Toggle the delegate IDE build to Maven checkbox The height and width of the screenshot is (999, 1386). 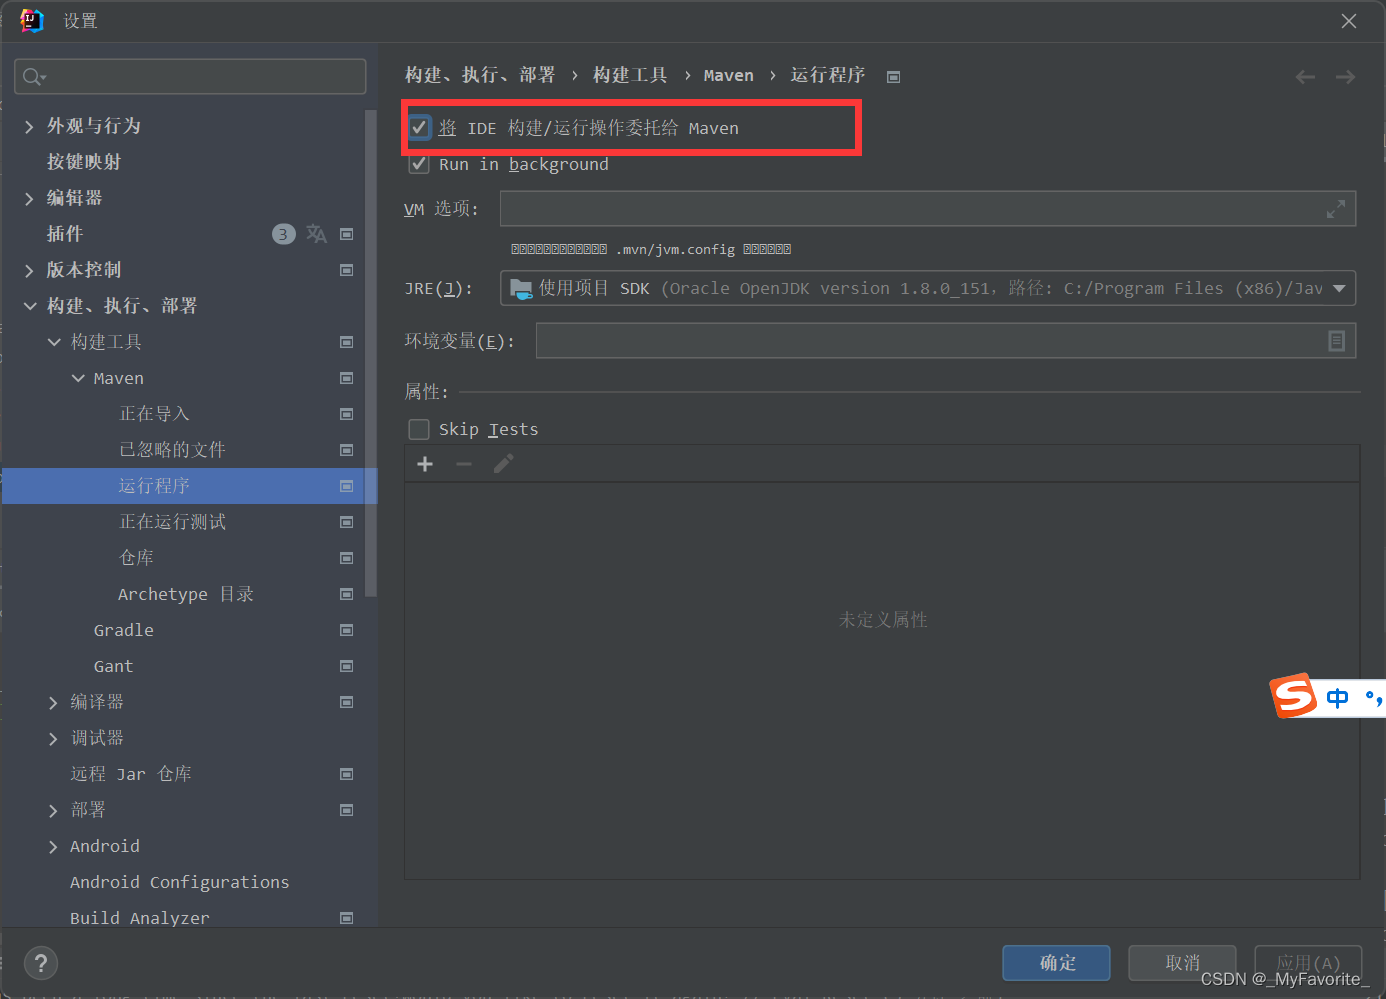[x=419, y=128]
